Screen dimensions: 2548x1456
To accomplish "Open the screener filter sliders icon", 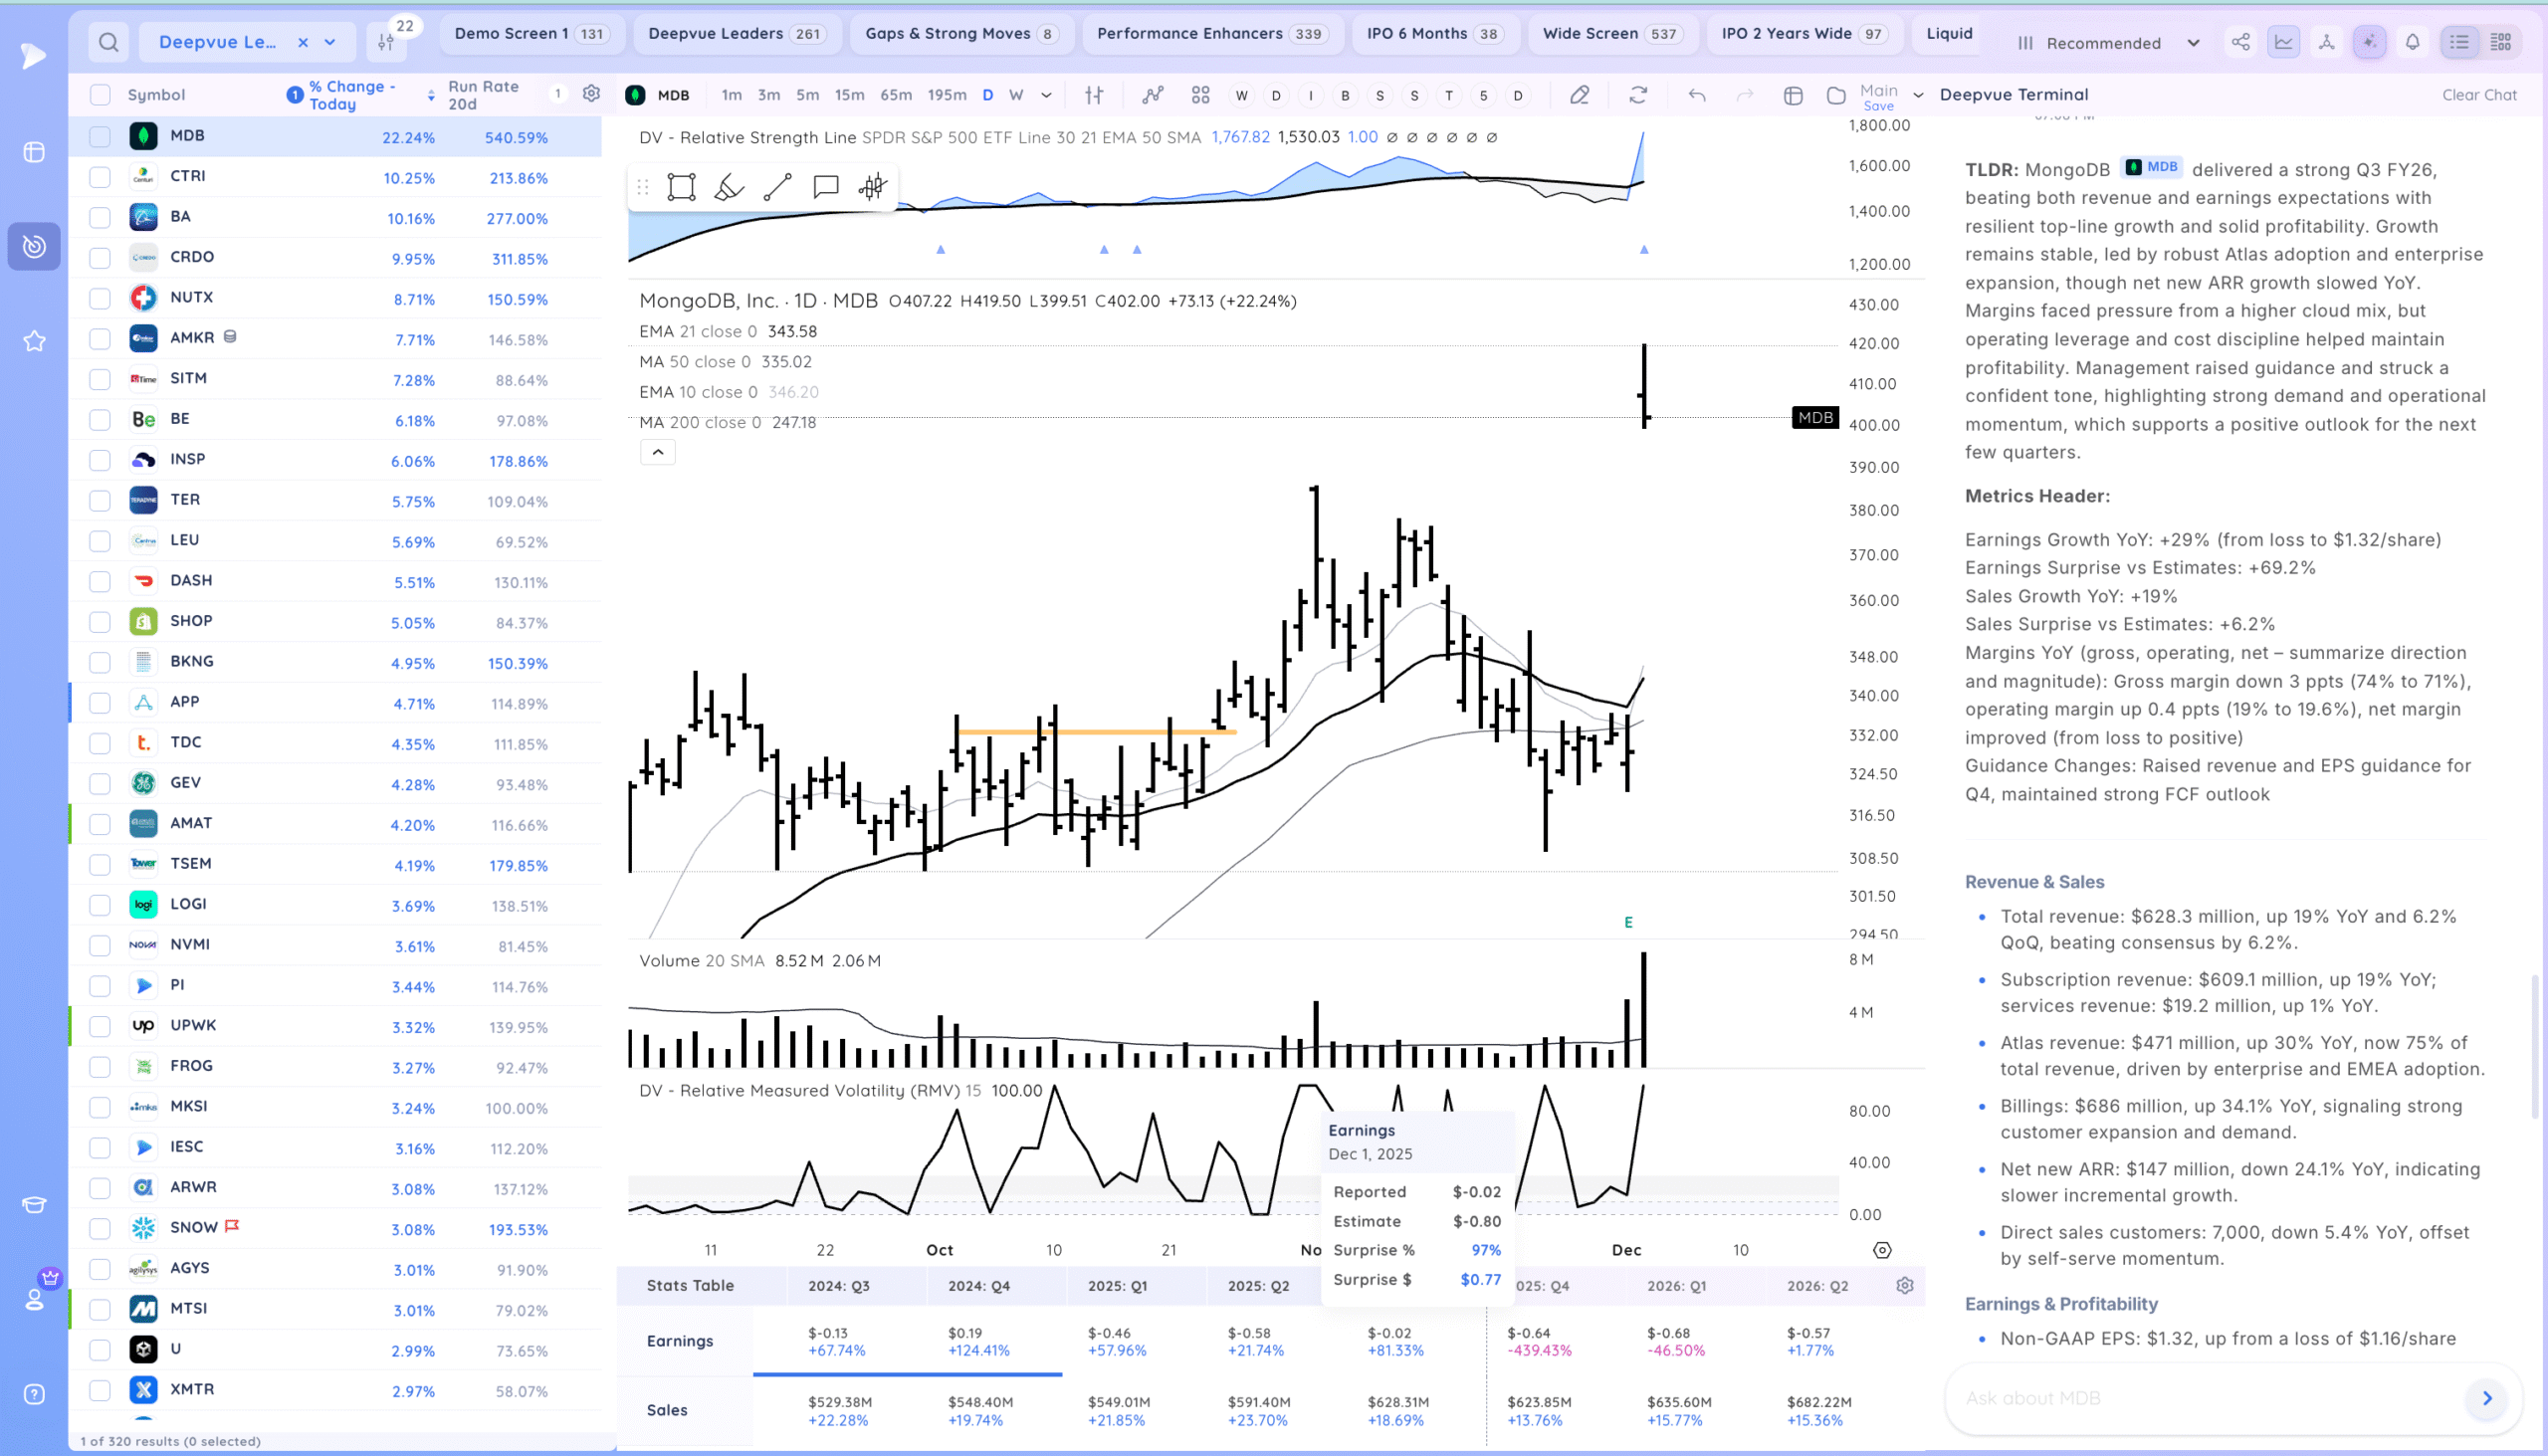I will coord(386,42).
